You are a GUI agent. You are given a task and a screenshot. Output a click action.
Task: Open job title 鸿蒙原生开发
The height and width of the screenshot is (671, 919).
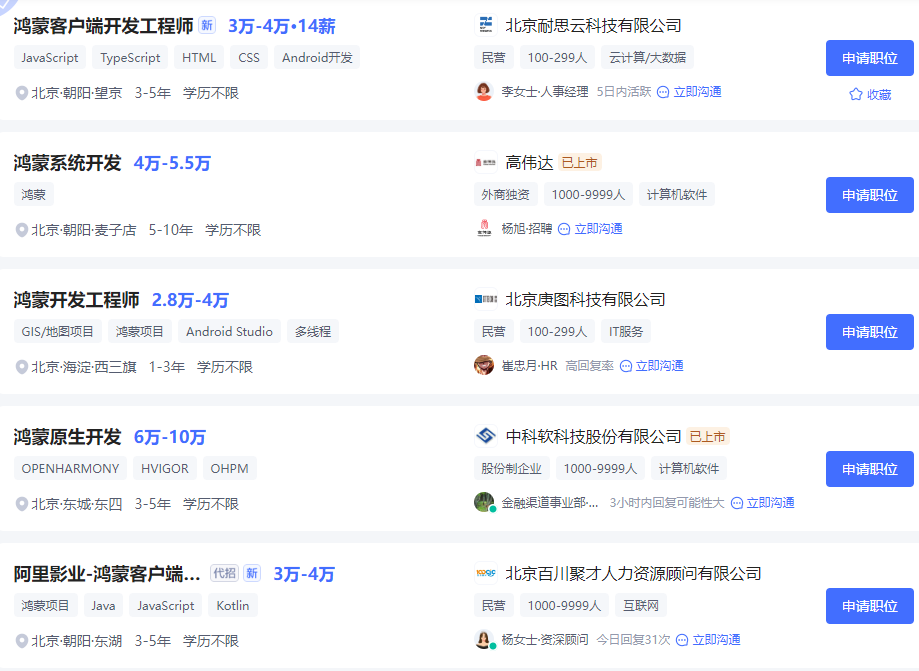67,437
